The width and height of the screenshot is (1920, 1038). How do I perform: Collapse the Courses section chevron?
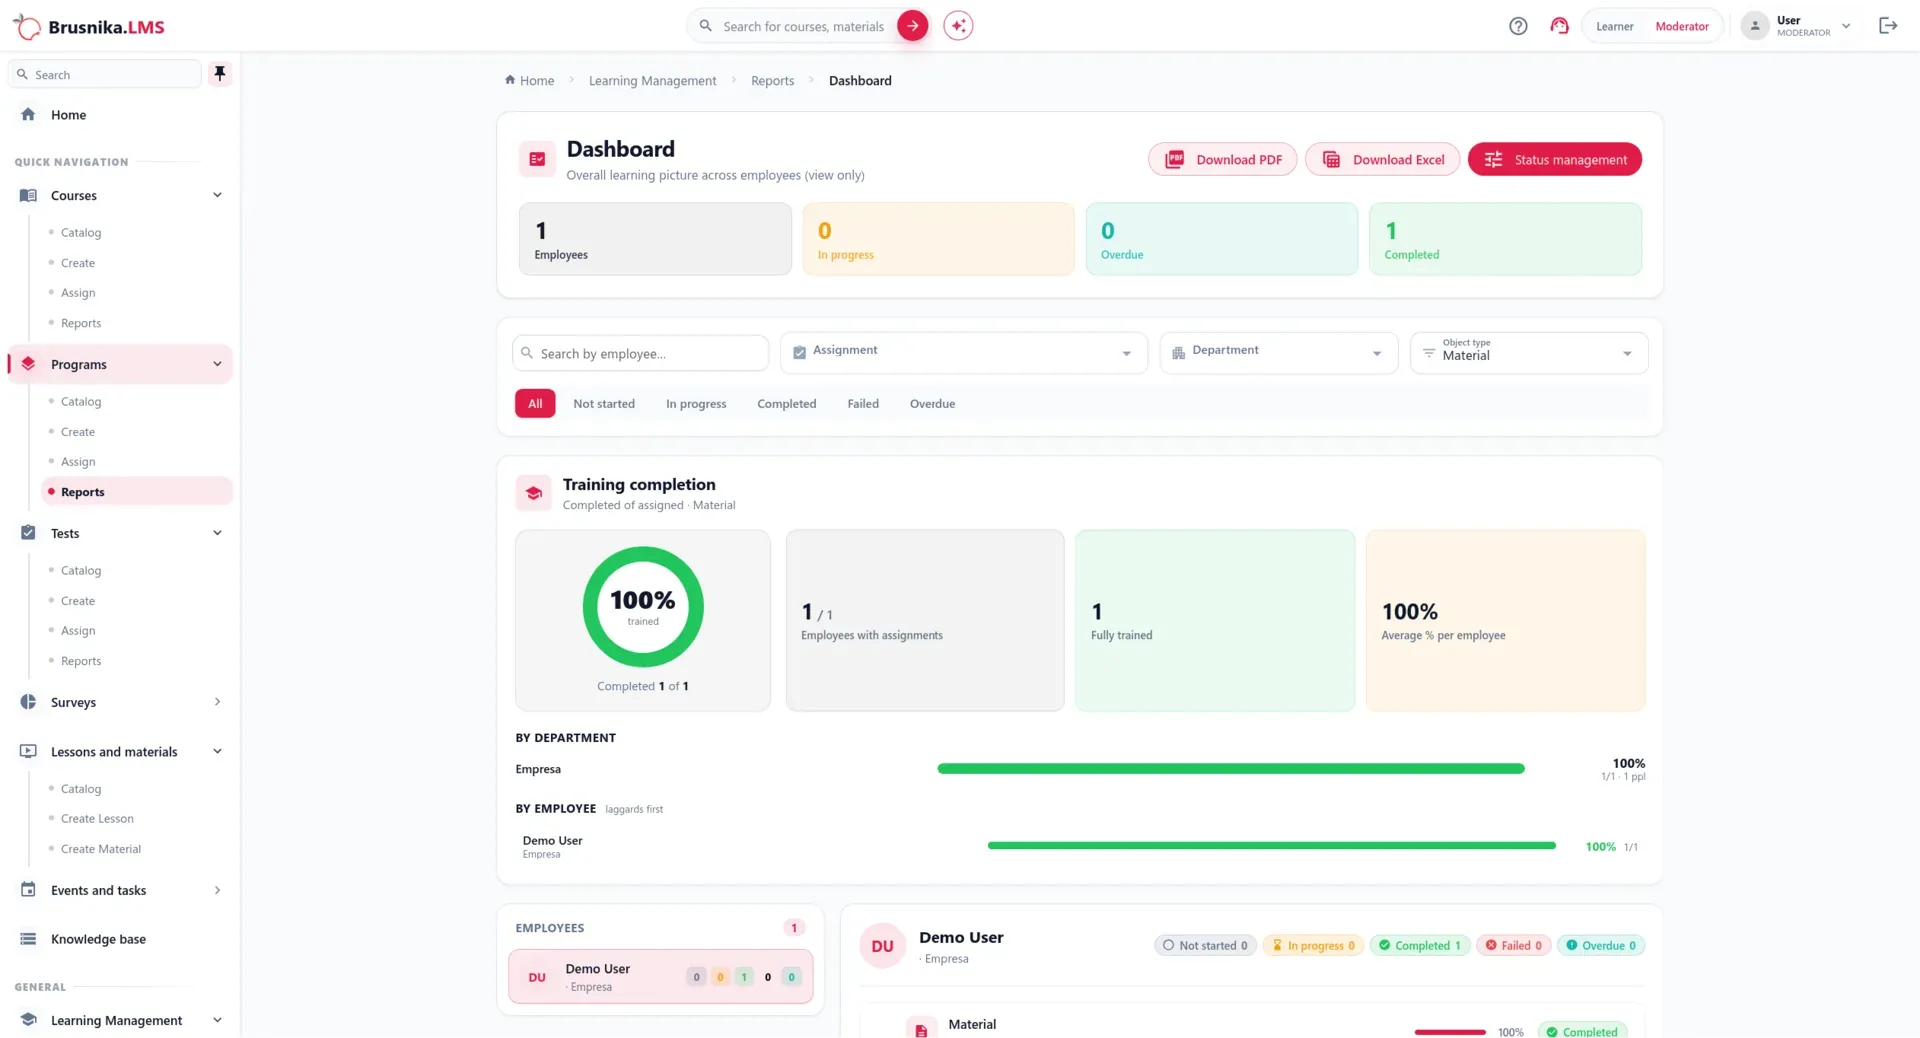(217, 196)
